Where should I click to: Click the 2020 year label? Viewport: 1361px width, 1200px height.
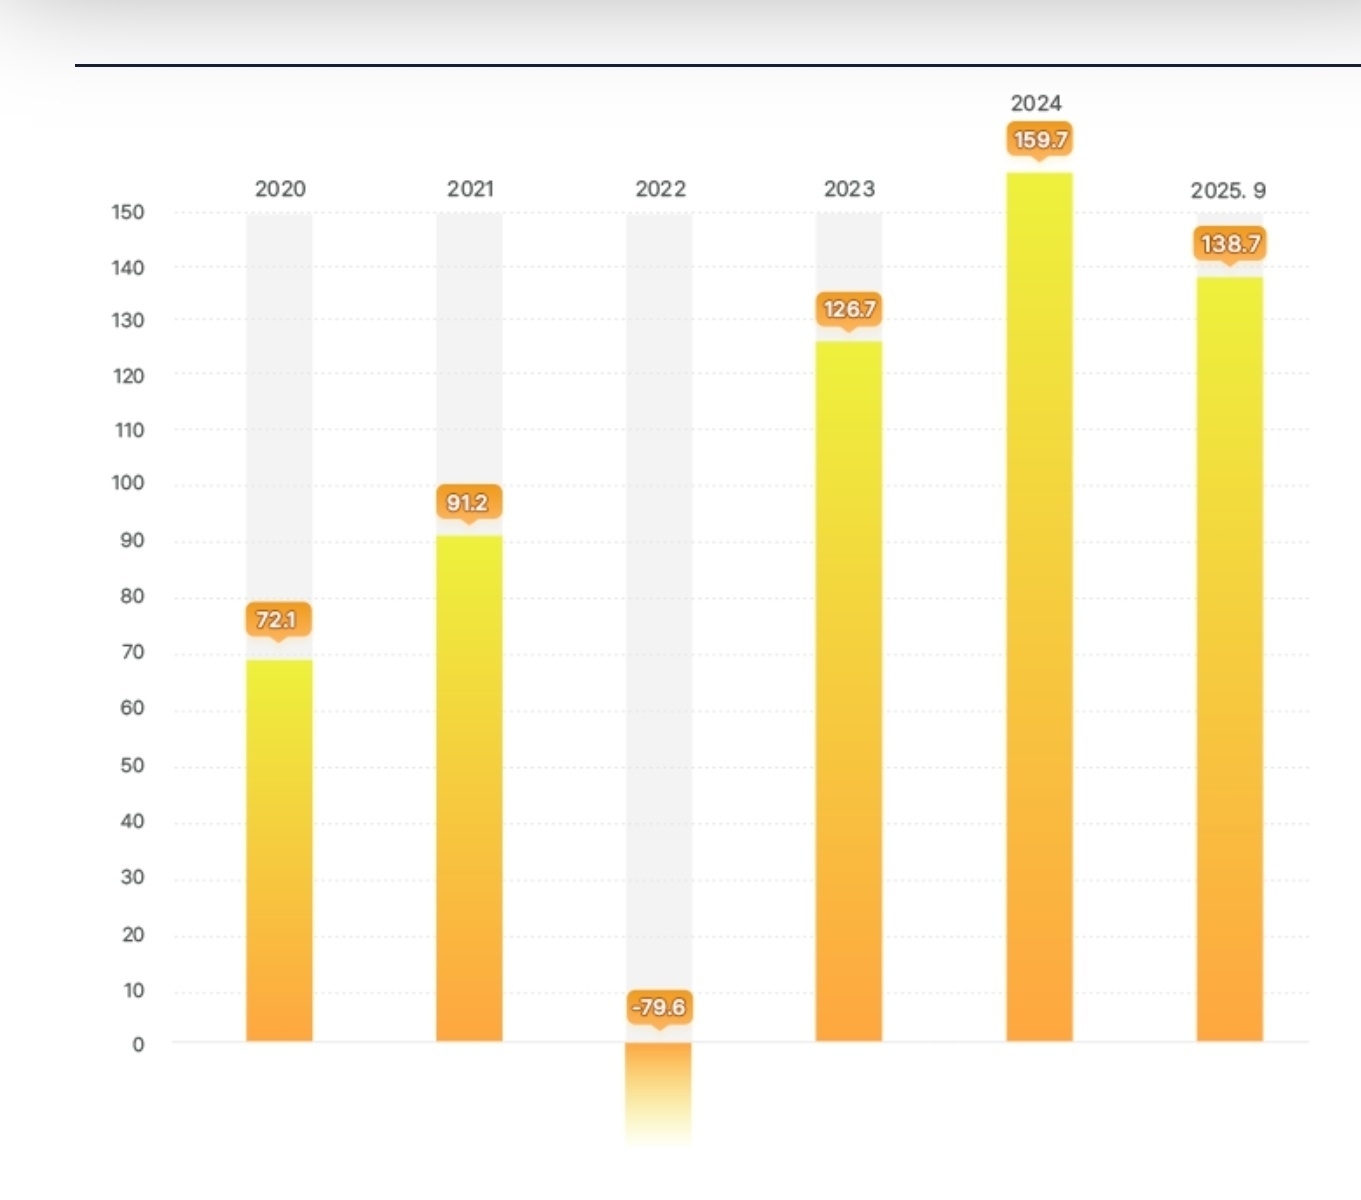click(x=280, y=189)
